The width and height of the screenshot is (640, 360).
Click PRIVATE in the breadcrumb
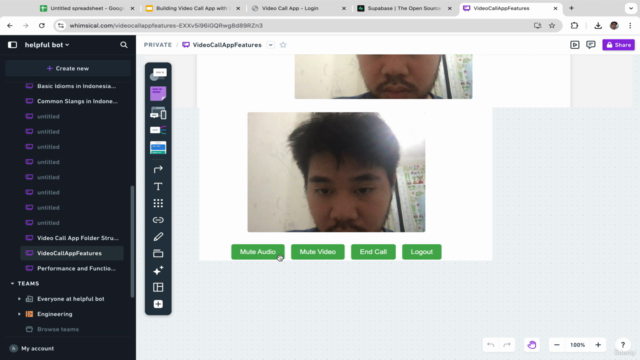click(x=158, y=45)
